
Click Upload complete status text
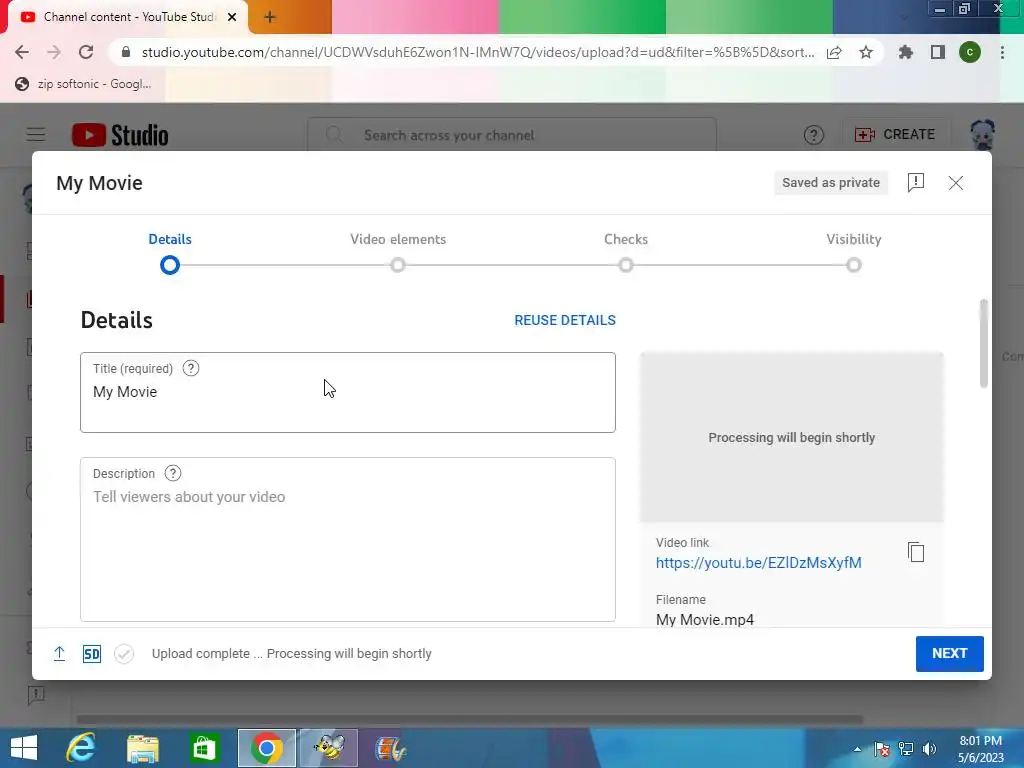click(291, 654)
